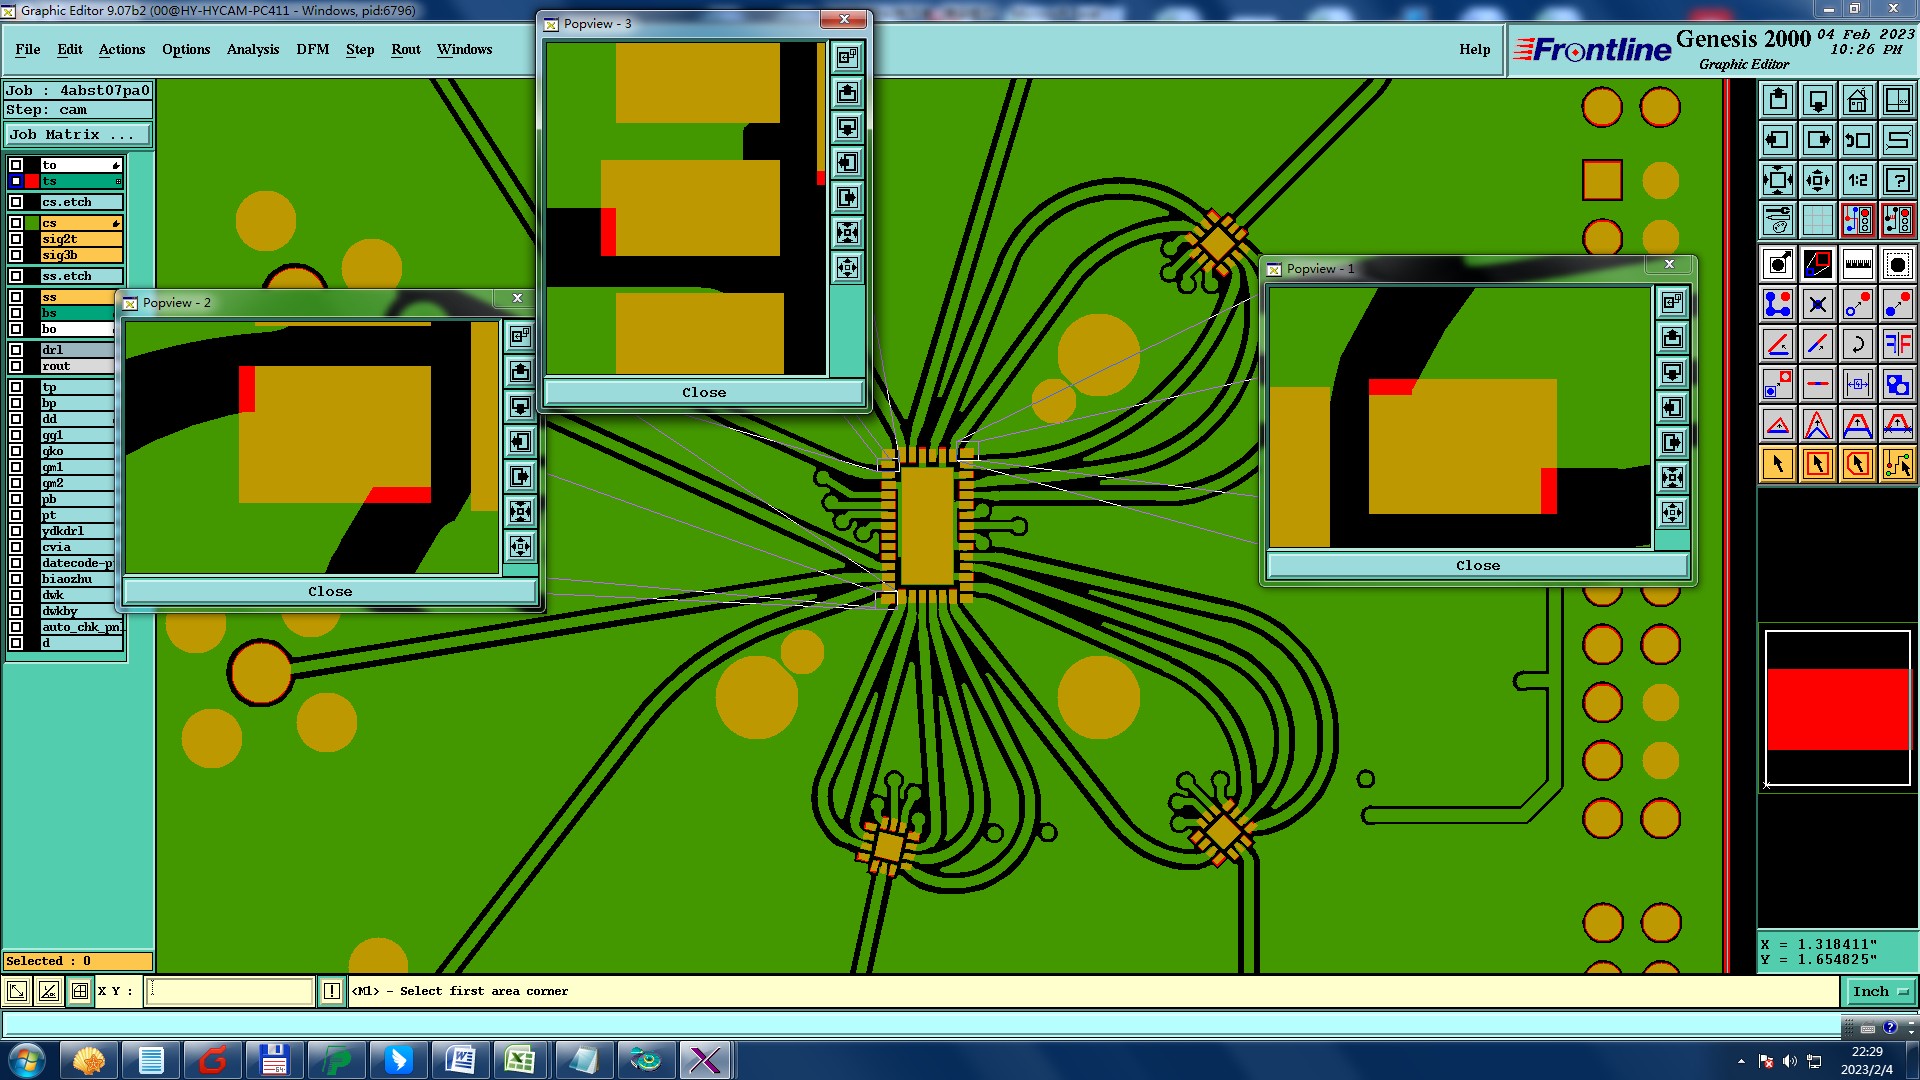Screen dimensions: 1920x1080
Task: Open the Inch units dropdown
Action: [1880, 991]
